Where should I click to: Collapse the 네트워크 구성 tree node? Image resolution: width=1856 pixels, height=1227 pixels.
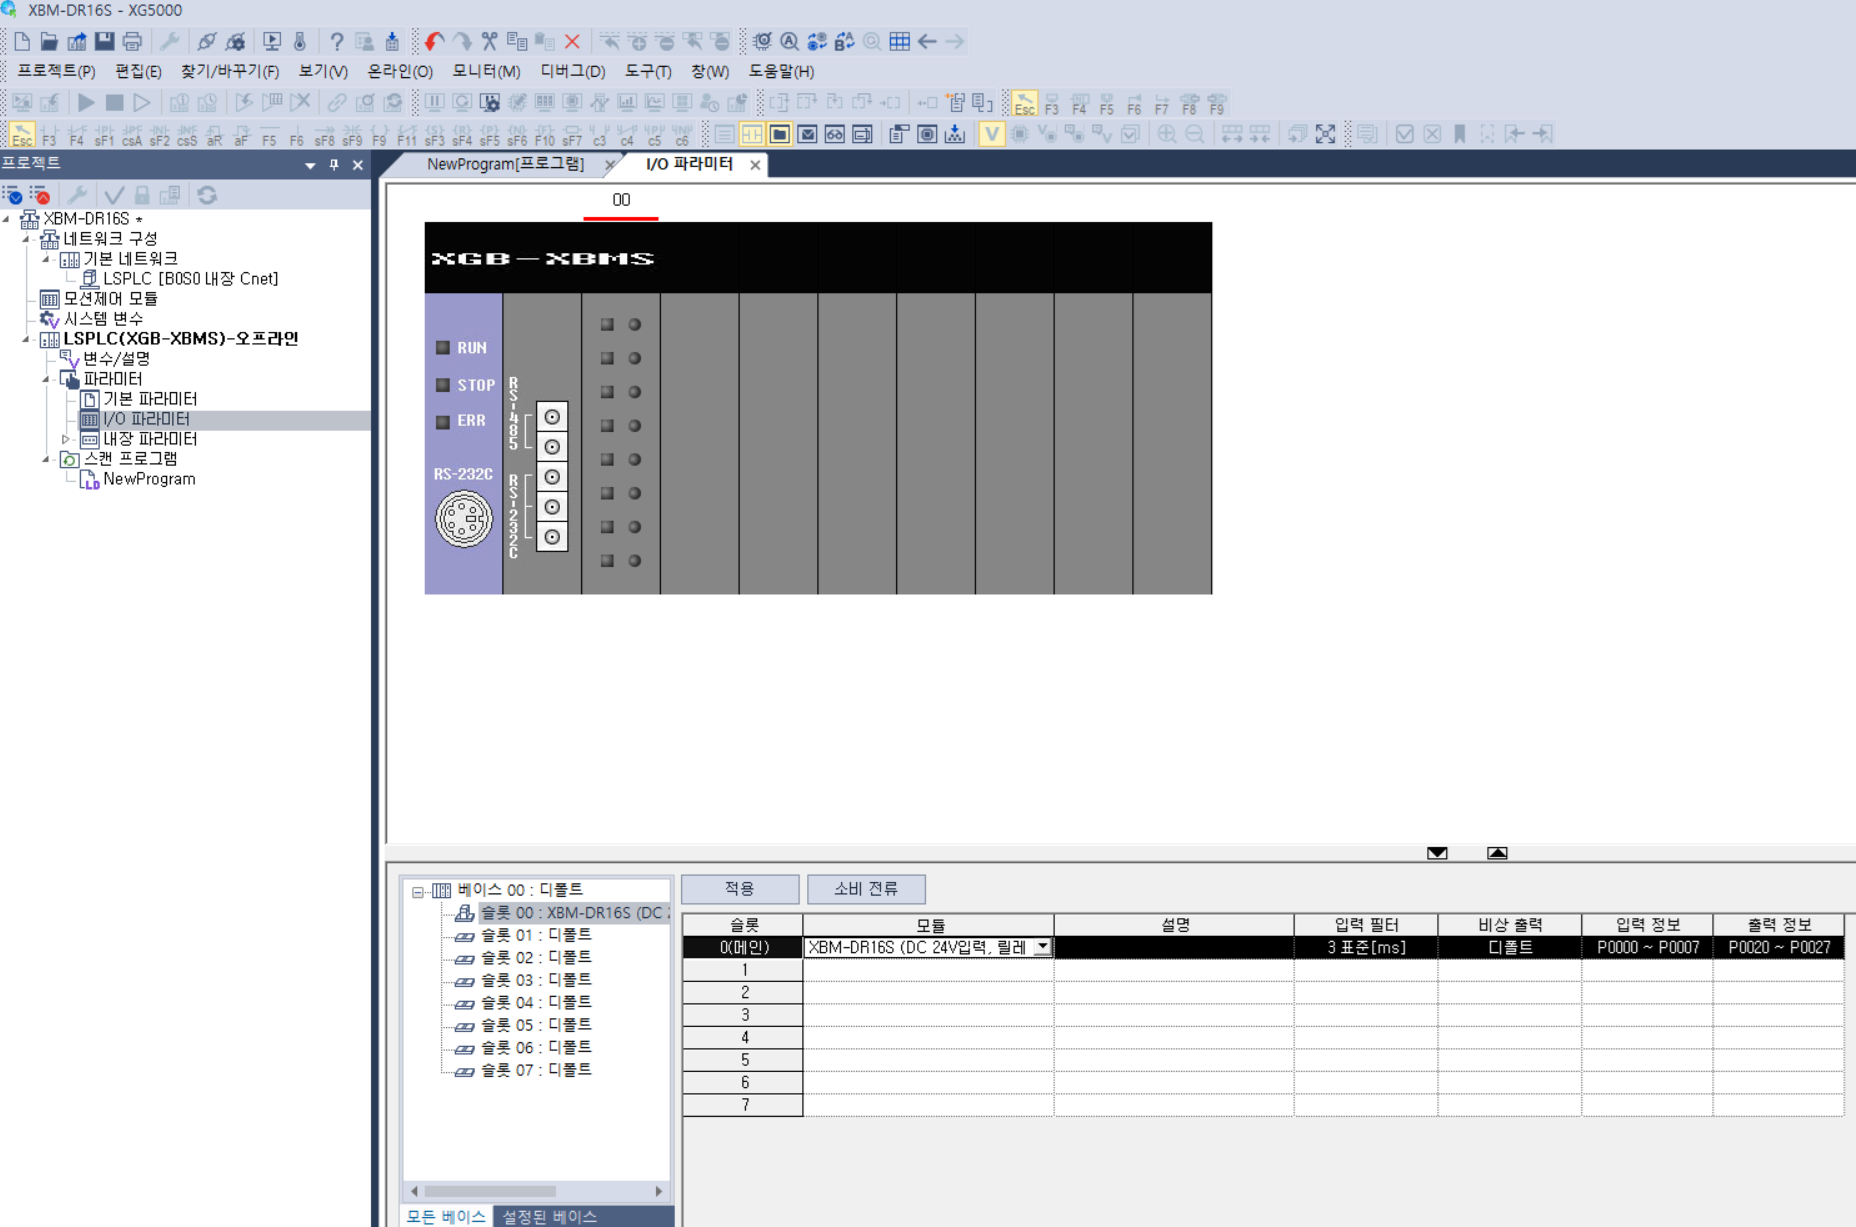tap(27, 238)
